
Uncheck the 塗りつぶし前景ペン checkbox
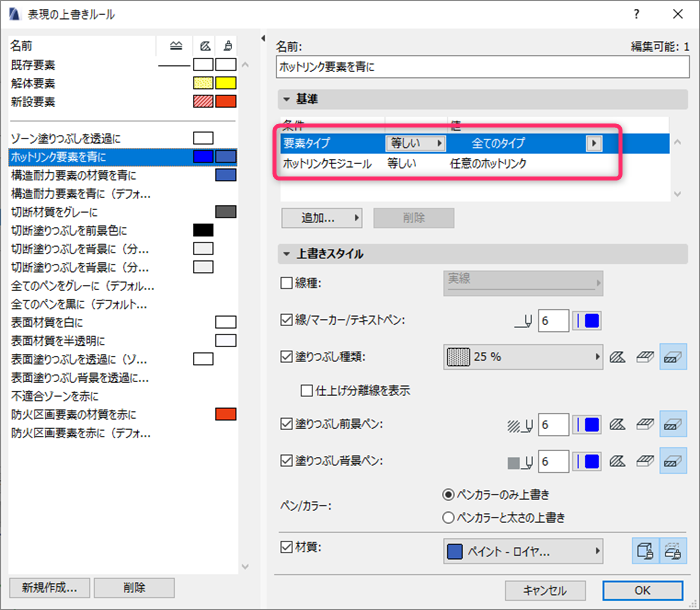click(x=286, y=424)
